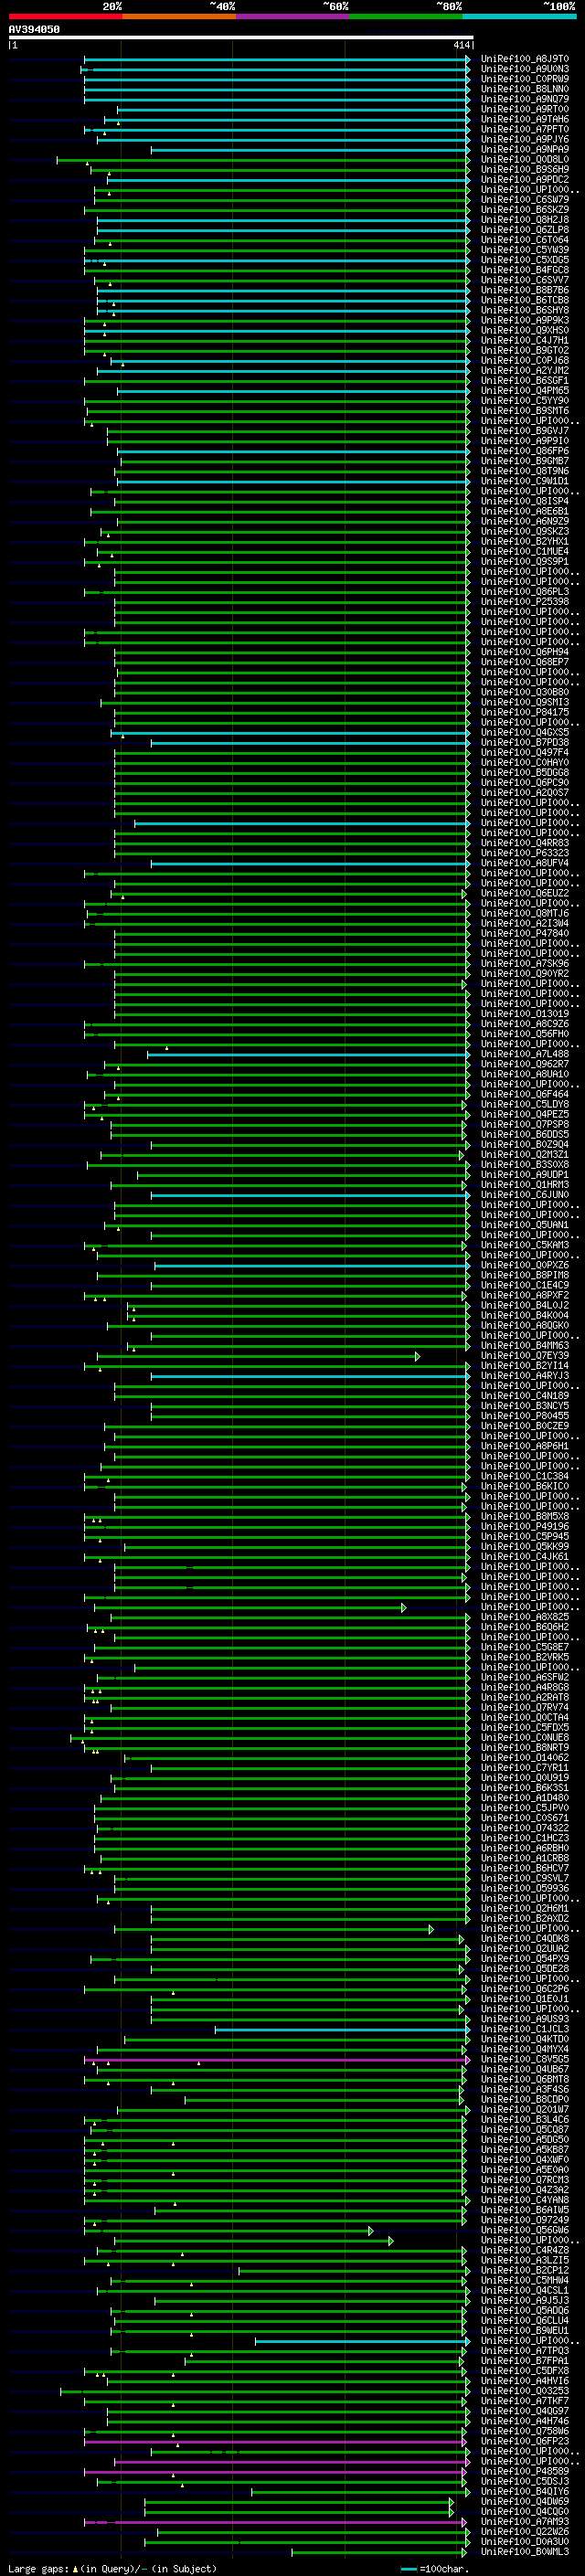Open hit UniRef100_A7PFT0
This screenshot has width=585, height=2576.
525,129
